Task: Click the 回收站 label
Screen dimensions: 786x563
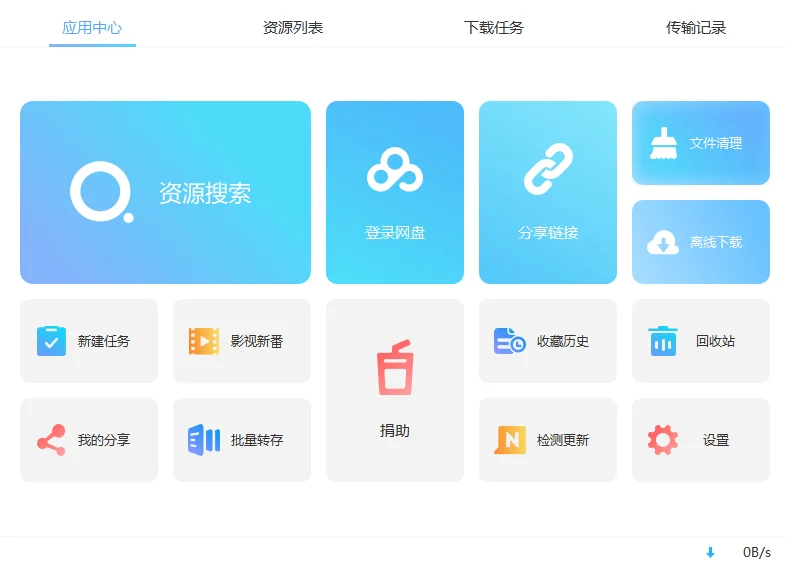Action: 715,341
